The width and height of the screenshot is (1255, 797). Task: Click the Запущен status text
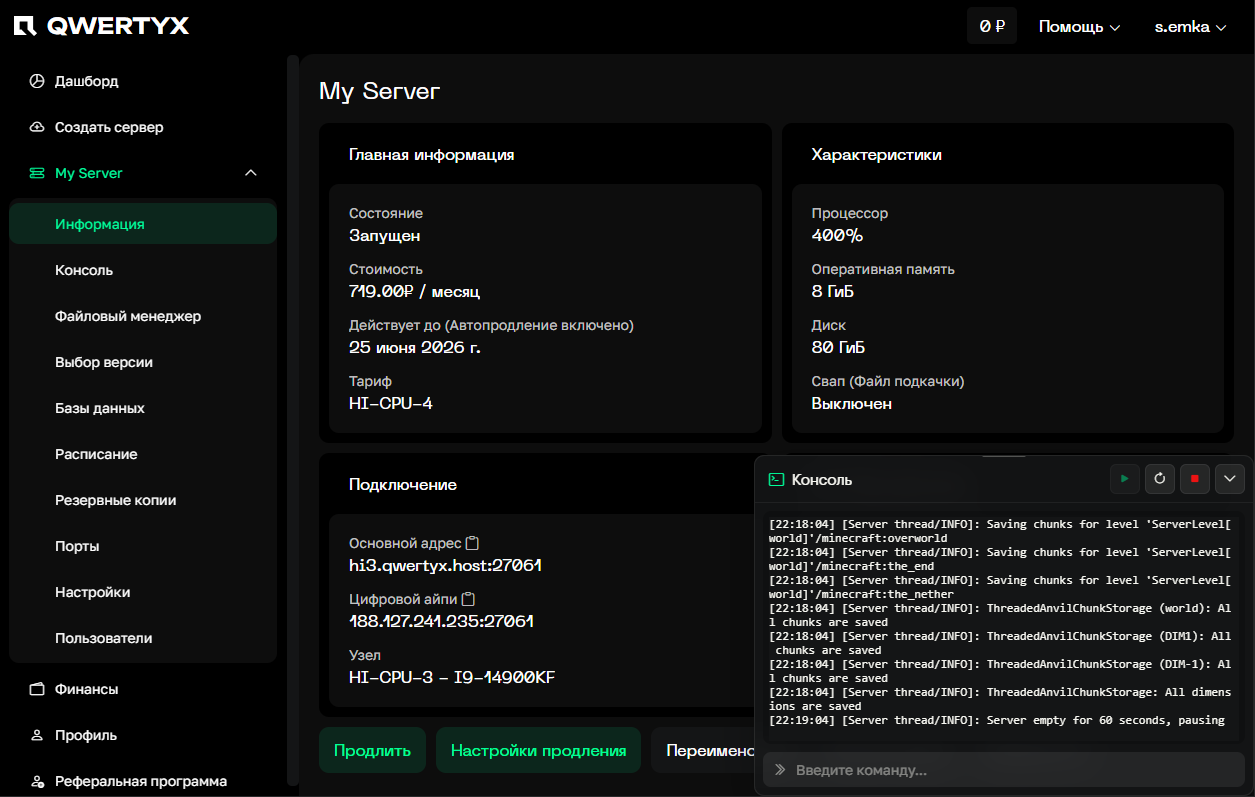coord(384,235)
